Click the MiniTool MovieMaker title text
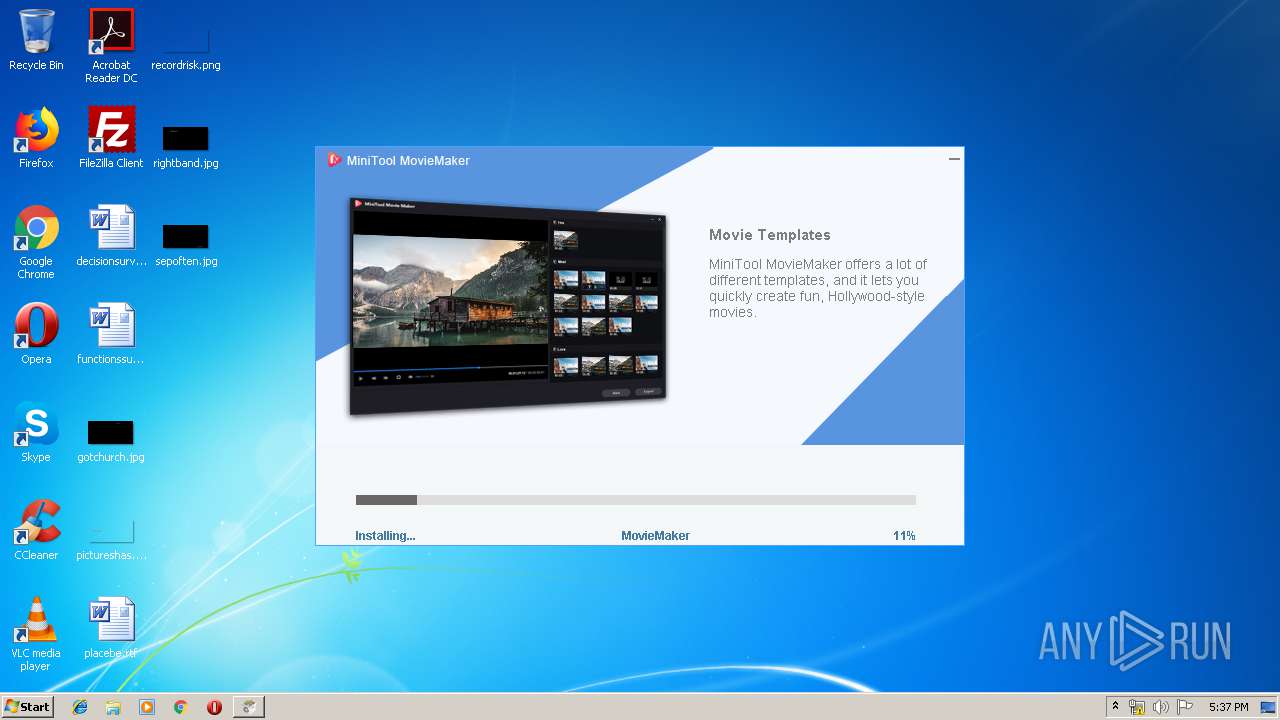Viewport: 1280px width, 720px height. (408, 160)
